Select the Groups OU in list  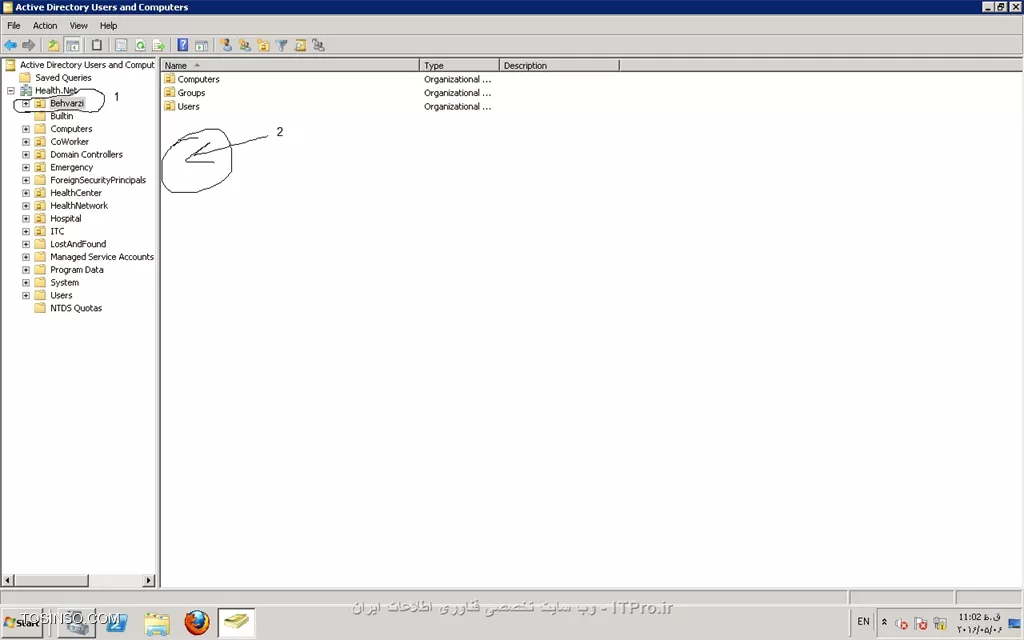point(191,93)
